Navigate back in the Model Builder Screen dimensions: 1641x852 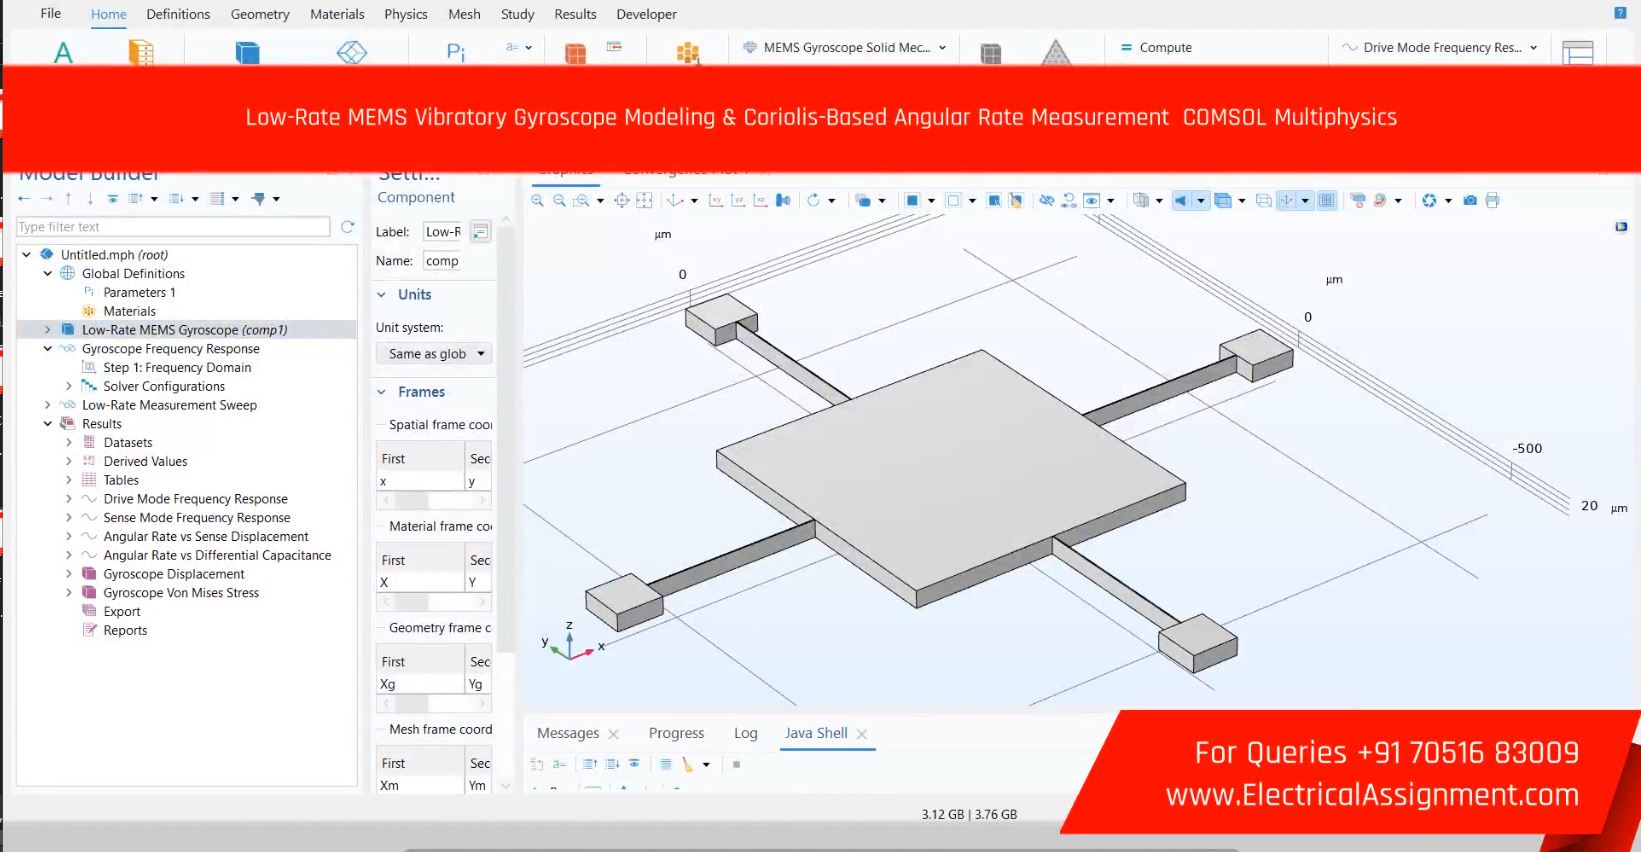(24, 199)
